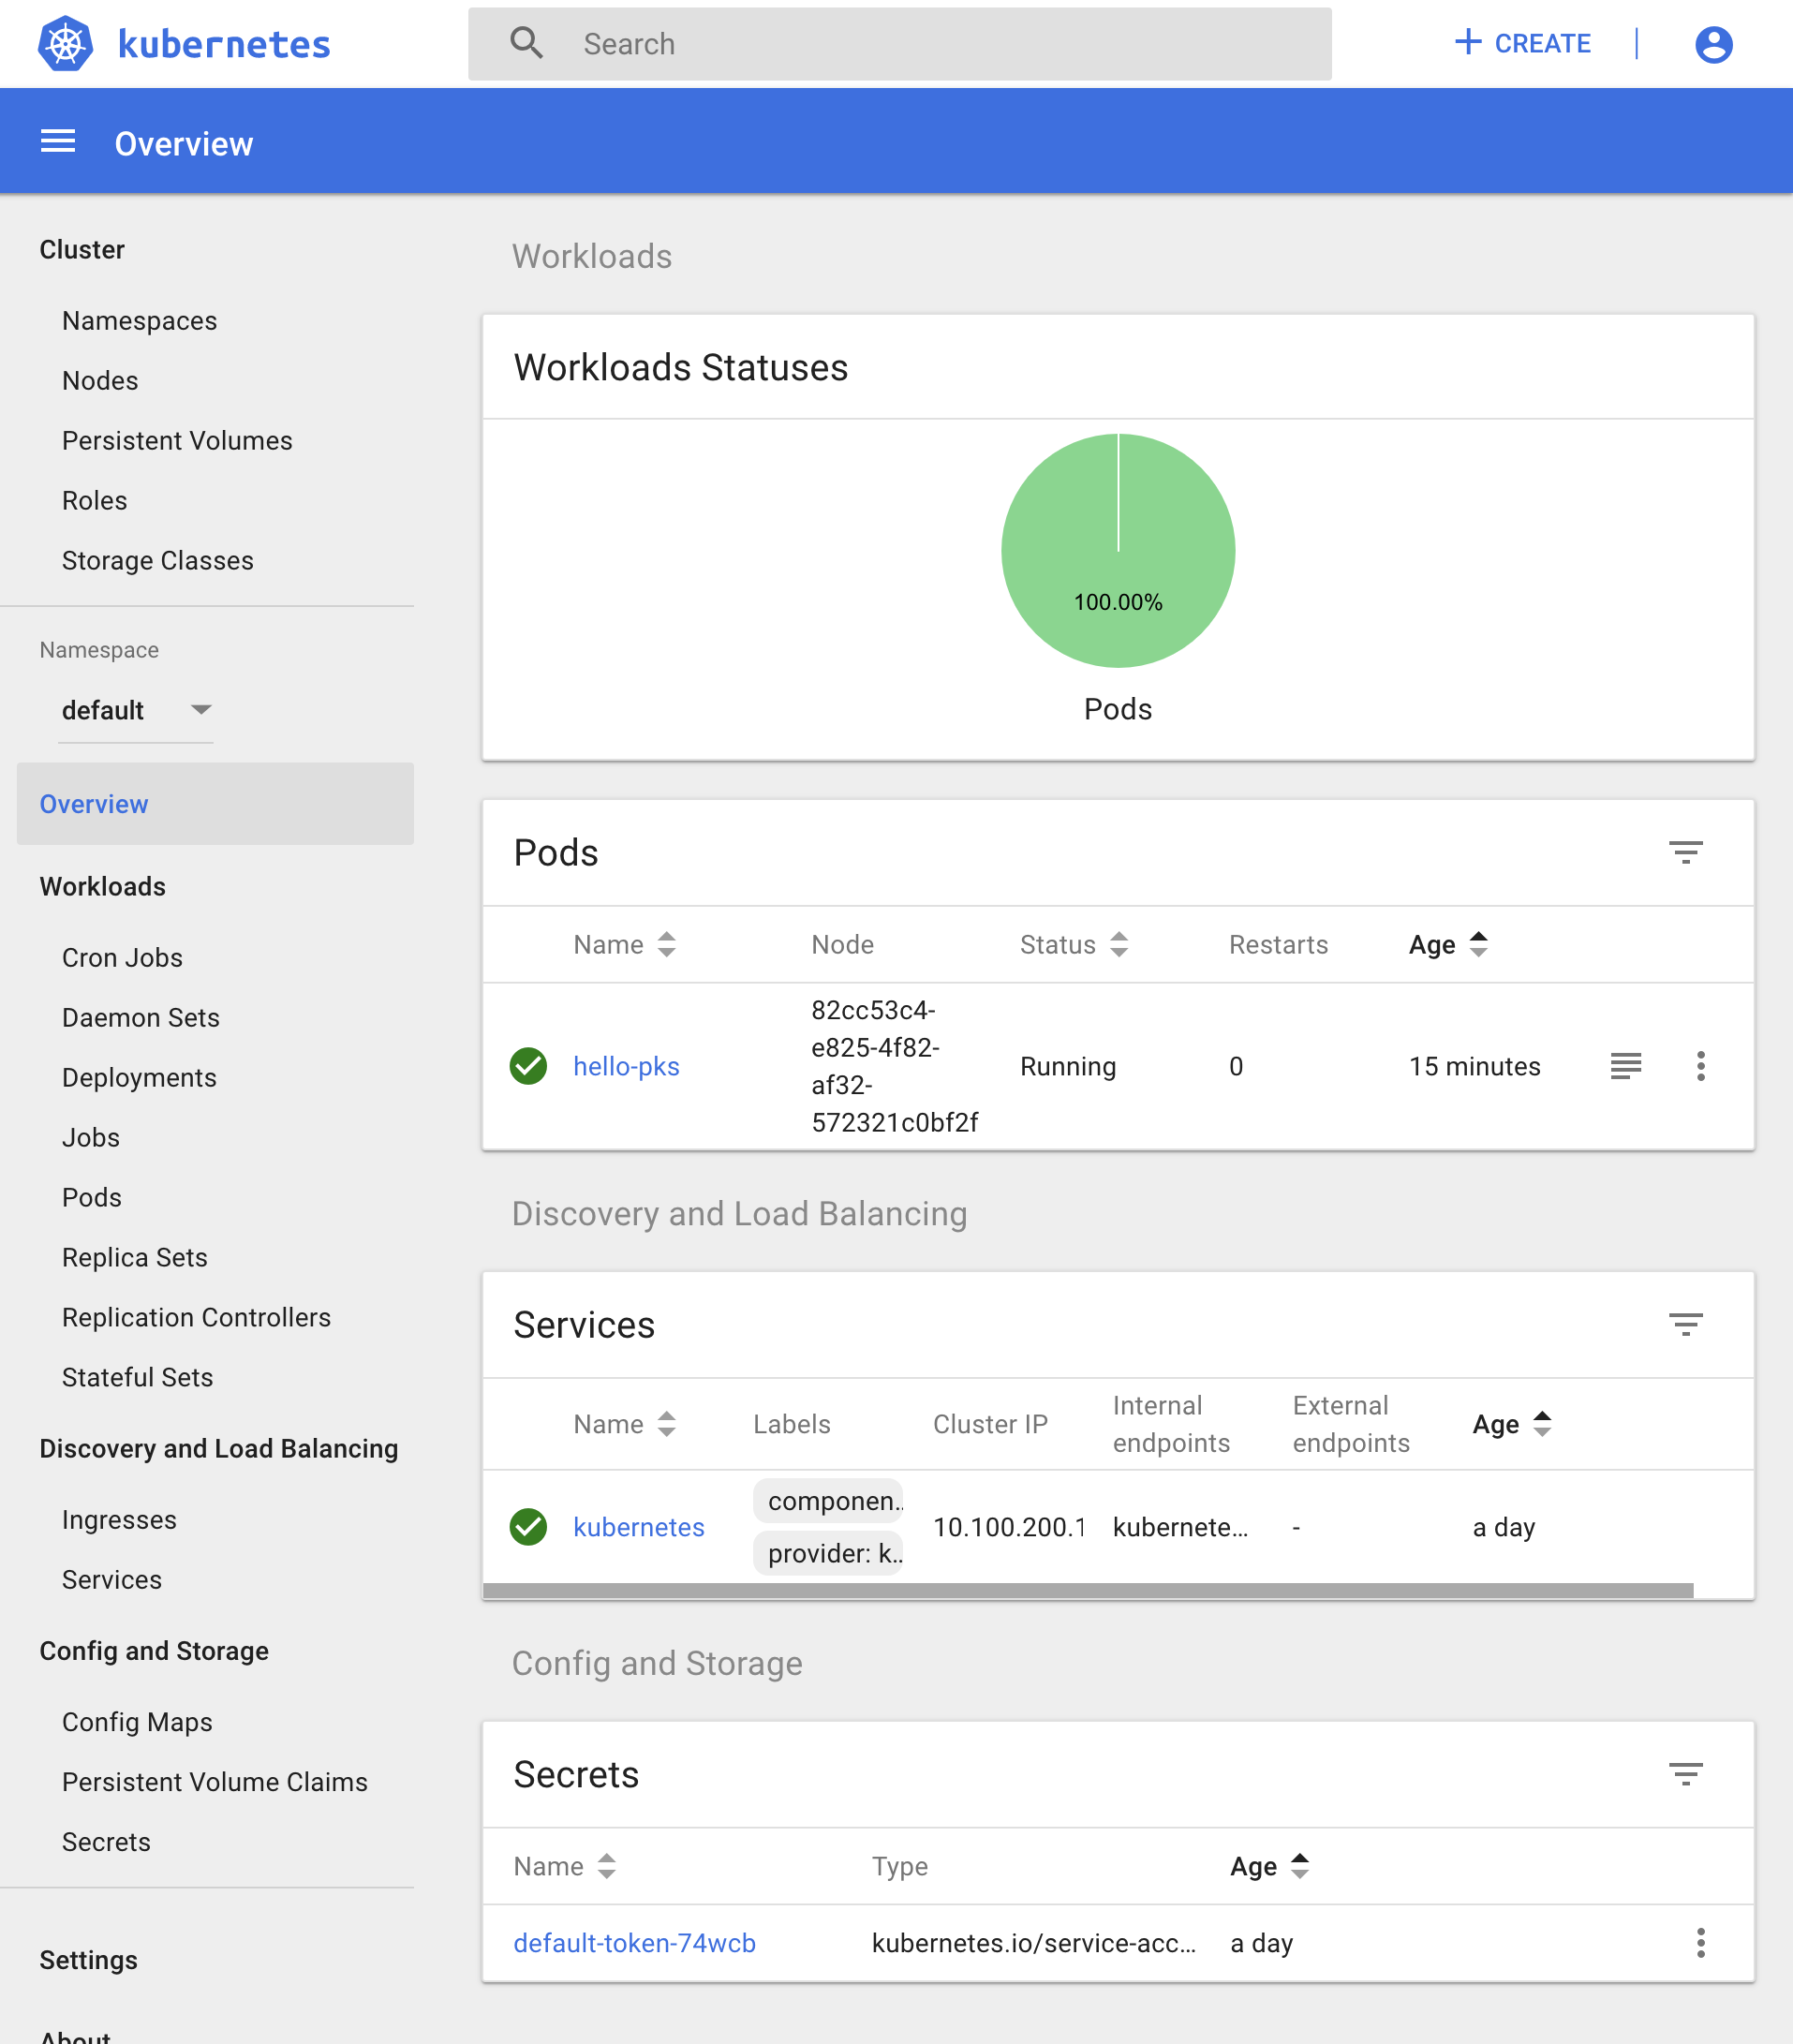Image resolution: width=1793 pixels, height=2044 pixels.
Task: Open the user account icon
Action: pyautogui.click(x=1713, y=44)
